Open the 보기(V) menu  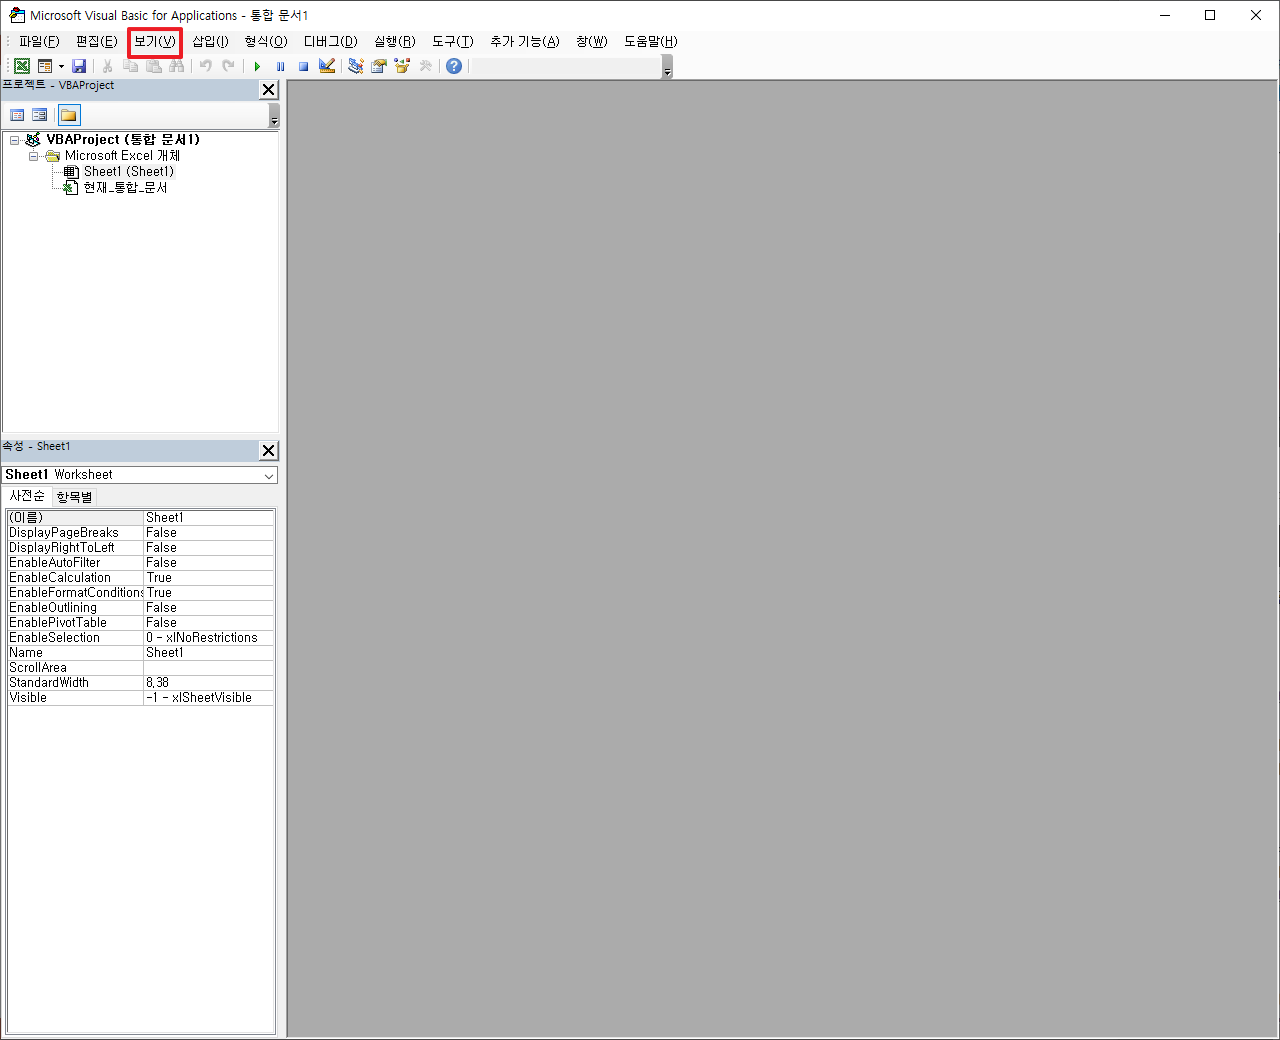(x=155, y=42)
